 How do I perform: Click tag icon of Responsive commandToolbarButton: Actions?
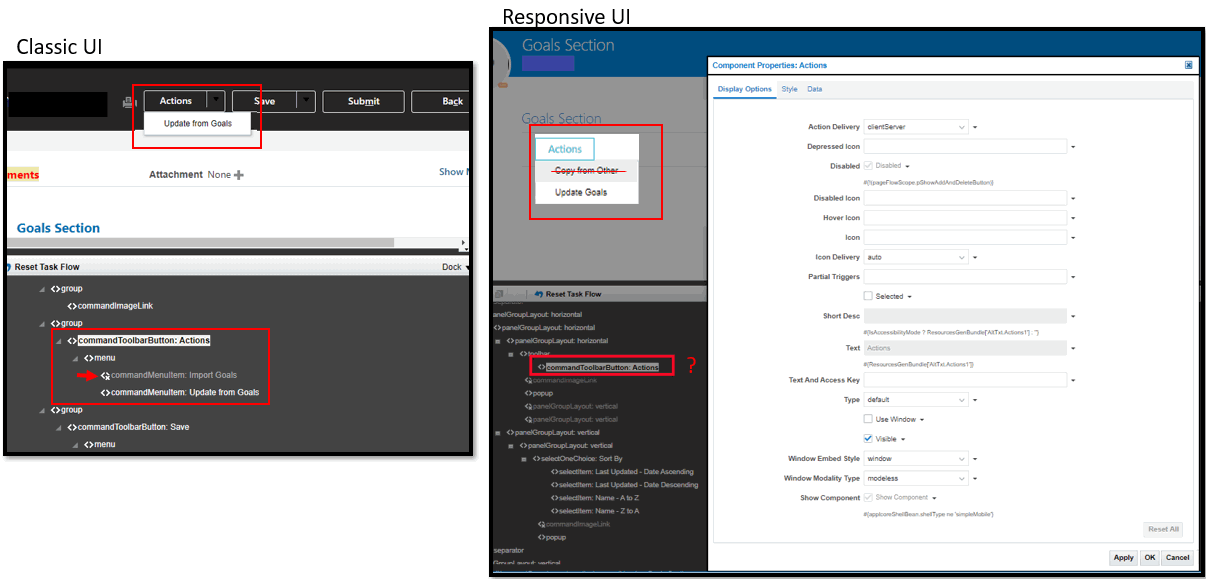point(541,367)
